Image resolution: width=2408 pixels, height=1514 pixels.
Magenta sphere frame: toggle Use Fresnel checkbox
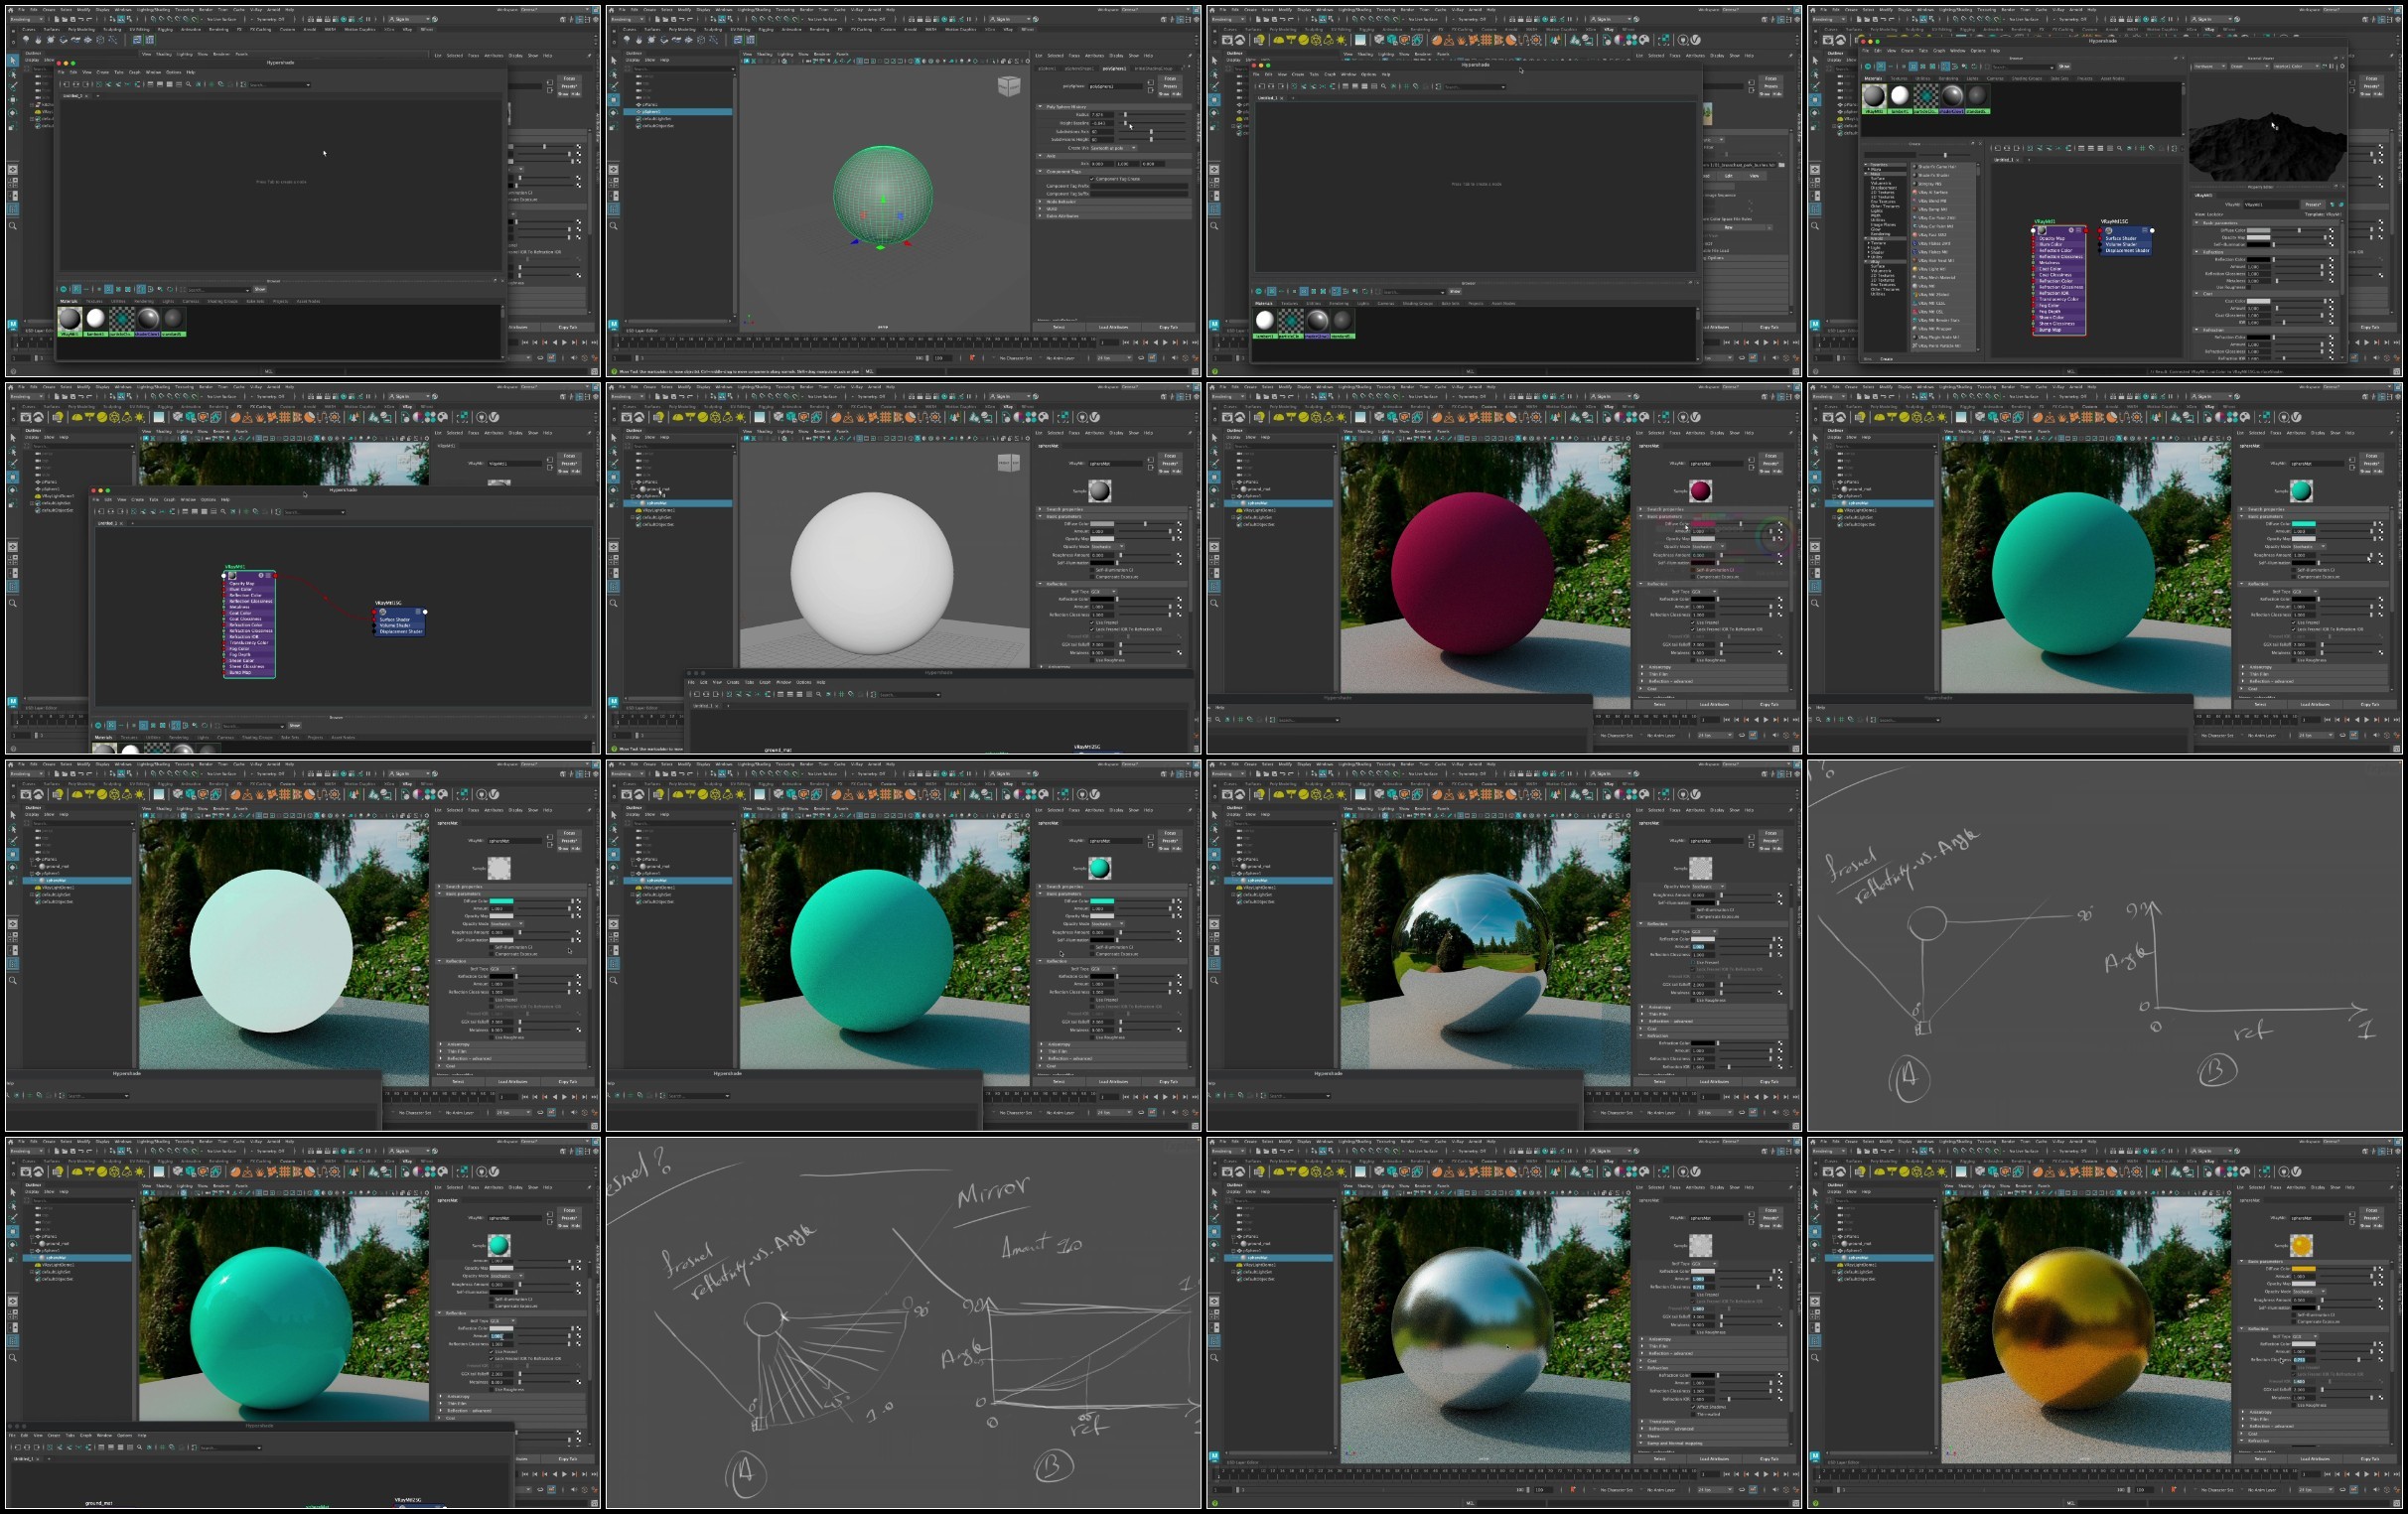coord(1693,624)
